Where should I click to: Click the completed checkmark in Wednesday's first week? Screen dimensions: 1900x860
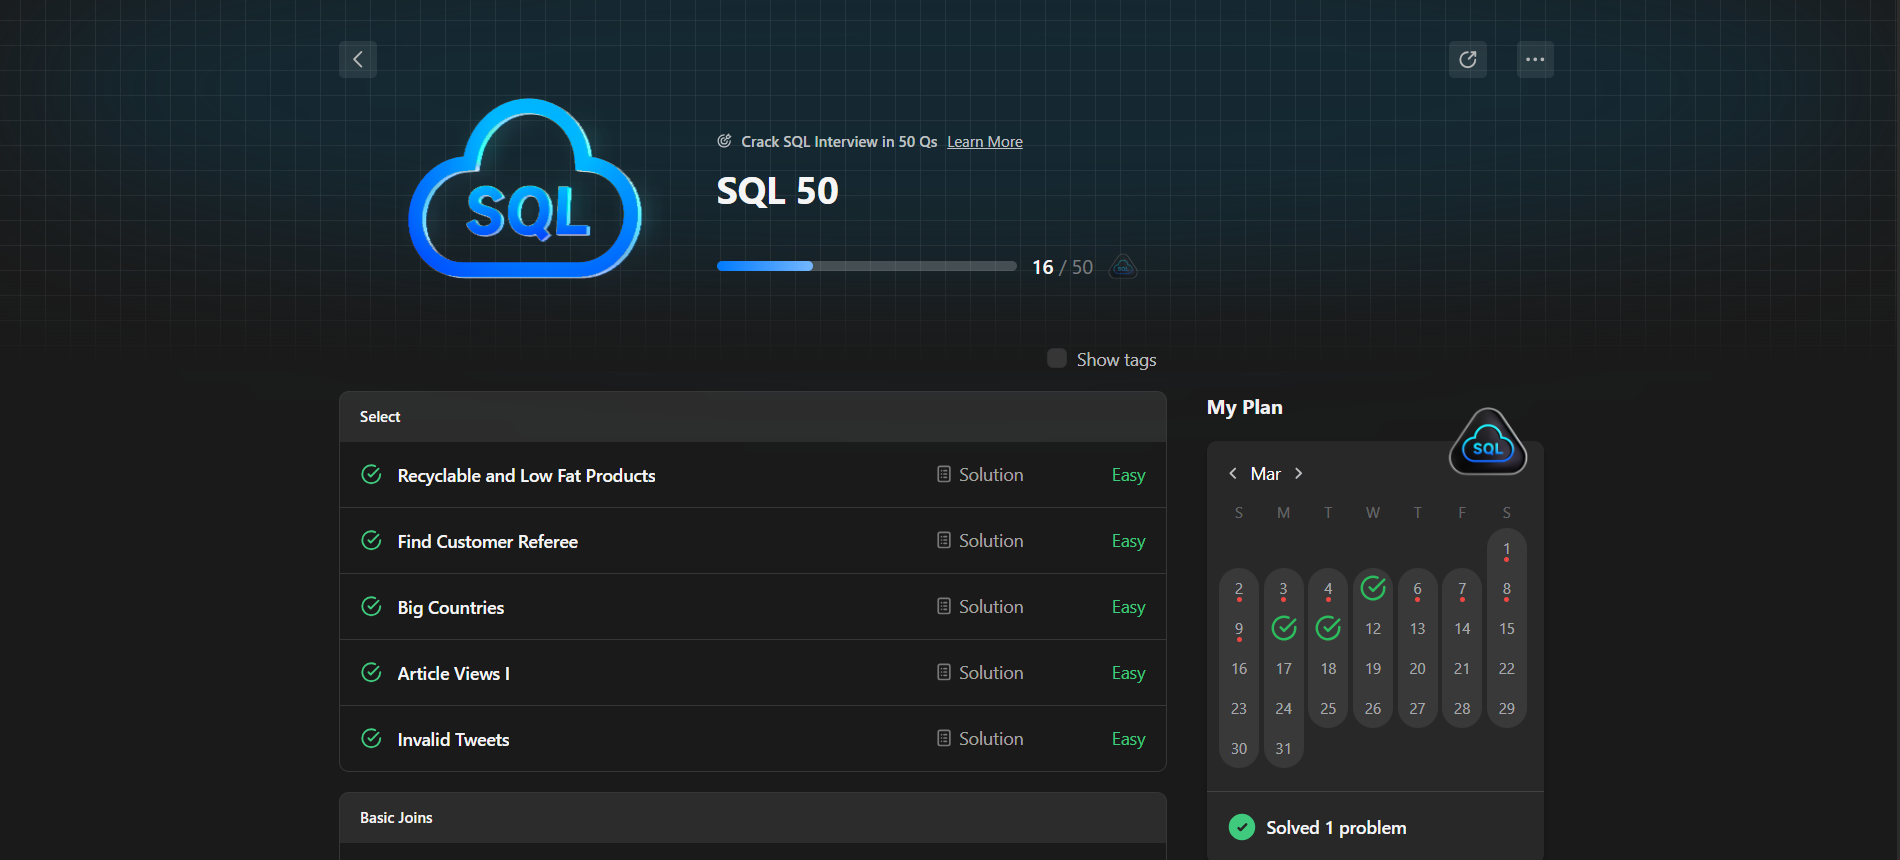[x=1373, y=588]
